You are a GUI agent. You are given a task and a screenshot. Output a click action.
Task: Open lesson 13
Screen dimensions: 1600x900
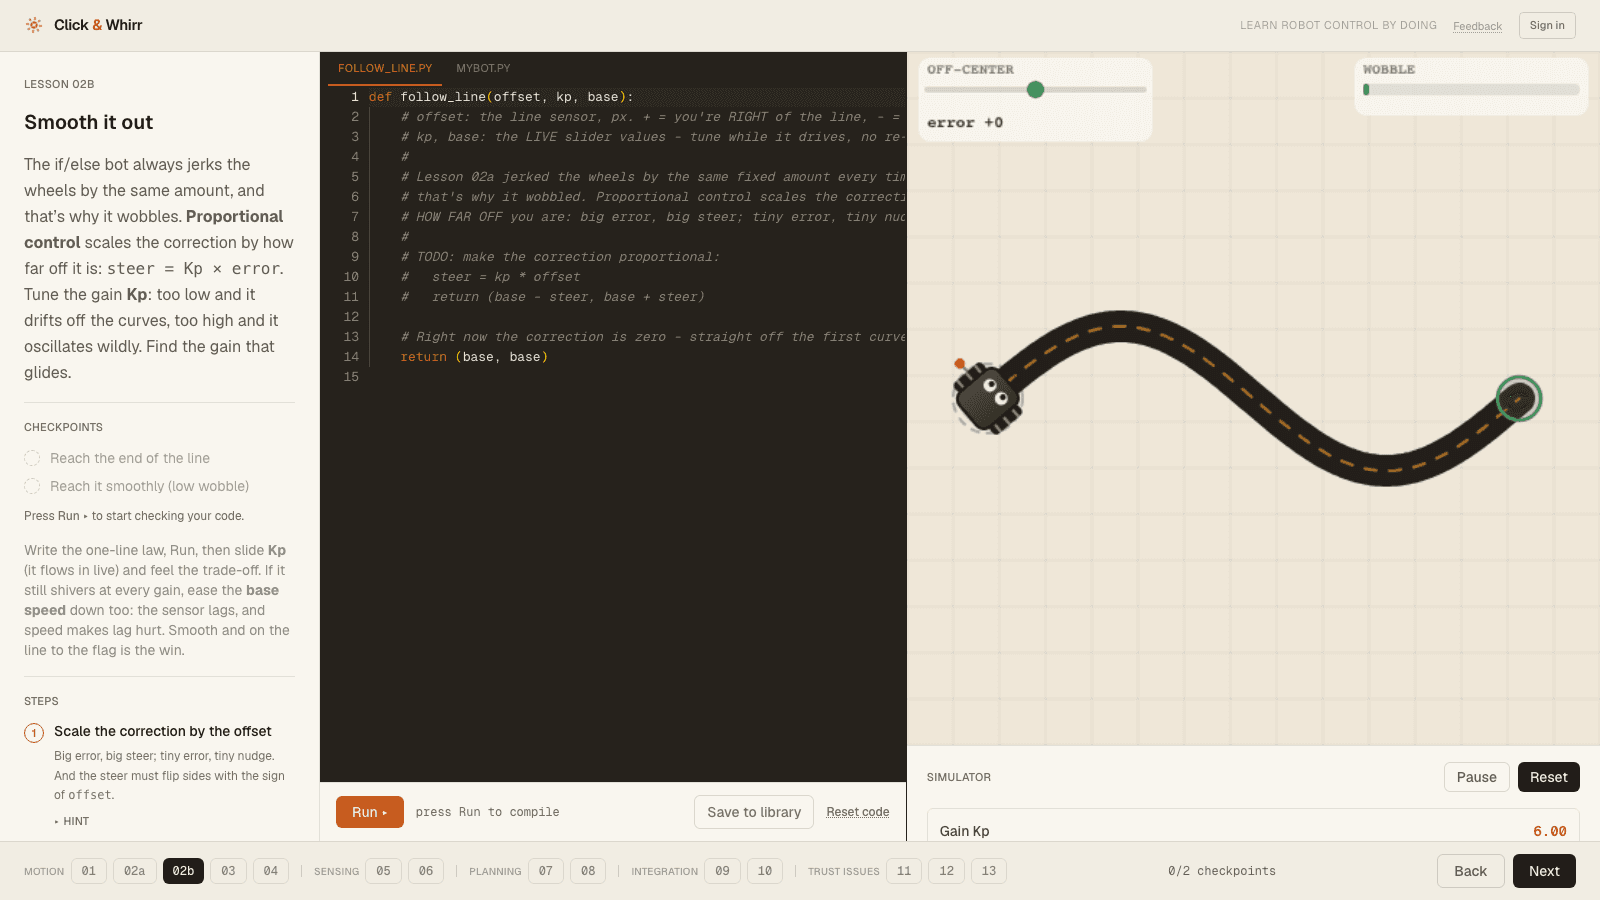(x=989, y=871)
